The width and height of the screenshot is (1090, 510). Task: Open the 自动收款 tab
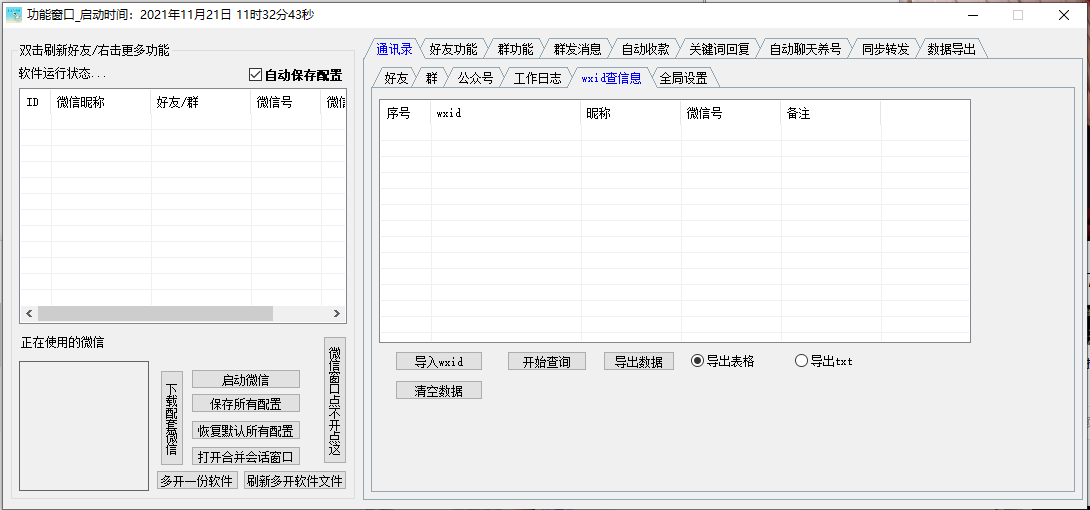tap(645, 49)
